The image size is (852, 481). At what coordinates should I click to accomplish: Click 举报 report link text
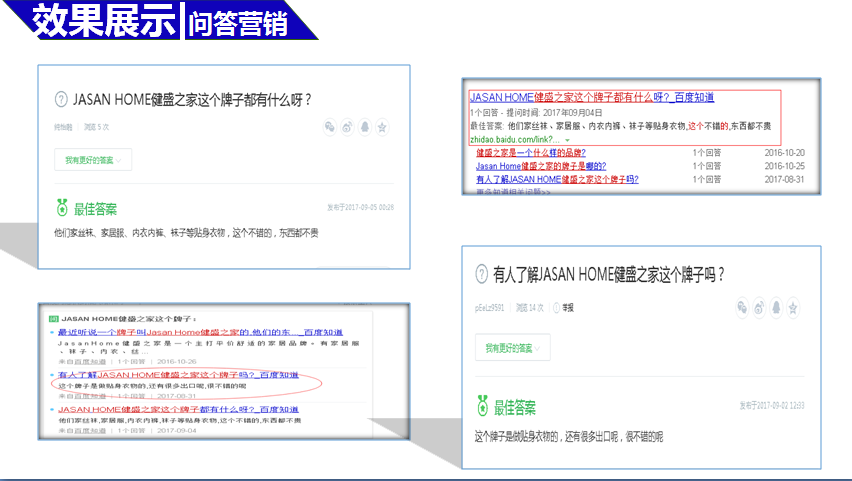click(568, 308)
